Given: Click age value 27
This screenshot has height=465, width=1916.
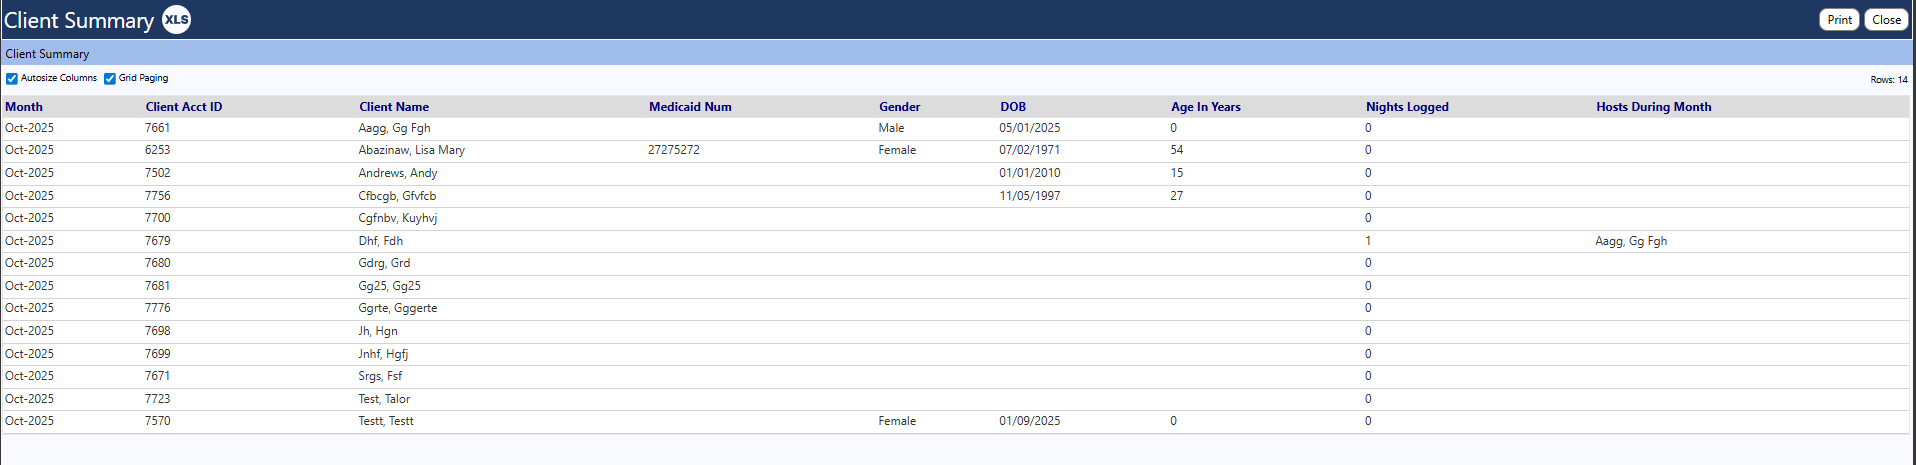Looking at the screenshot, I should coord(1177,196).
